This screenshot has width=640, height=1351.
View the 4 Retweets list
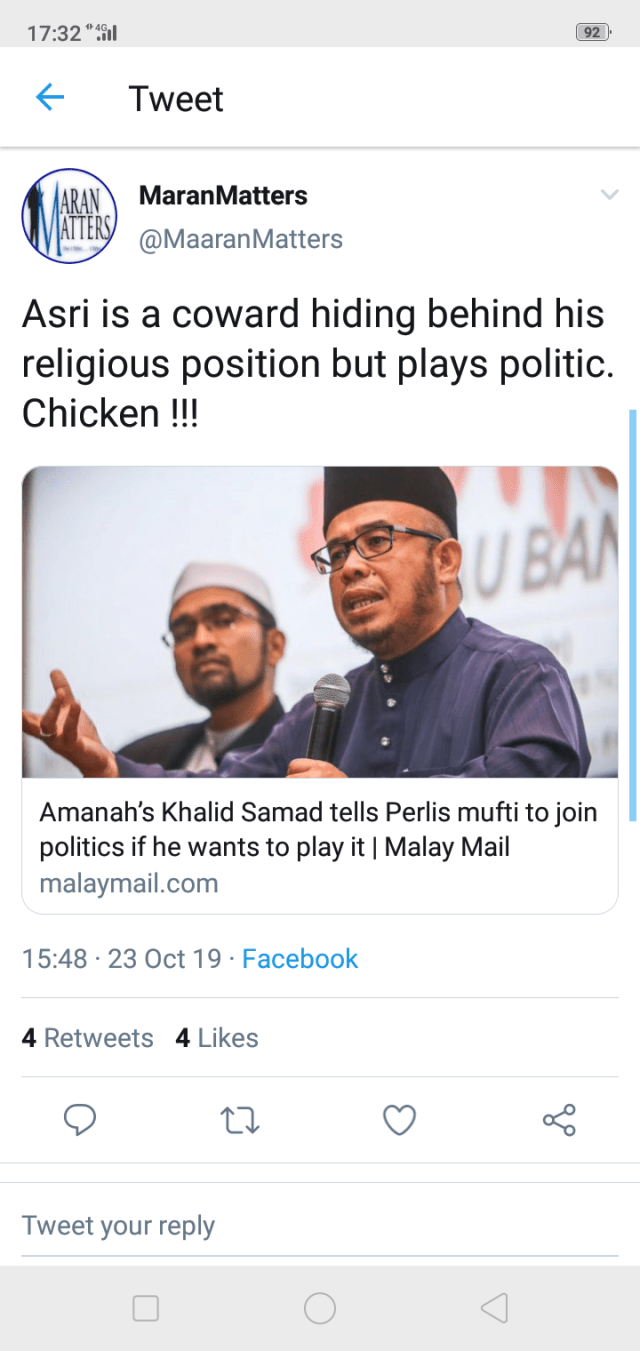click(x=88, y=1038)
